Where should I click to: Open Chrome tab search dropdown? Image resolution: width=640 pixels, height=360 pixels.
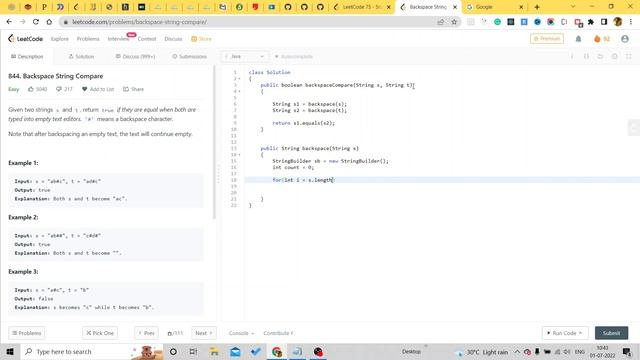click(573, 7)
